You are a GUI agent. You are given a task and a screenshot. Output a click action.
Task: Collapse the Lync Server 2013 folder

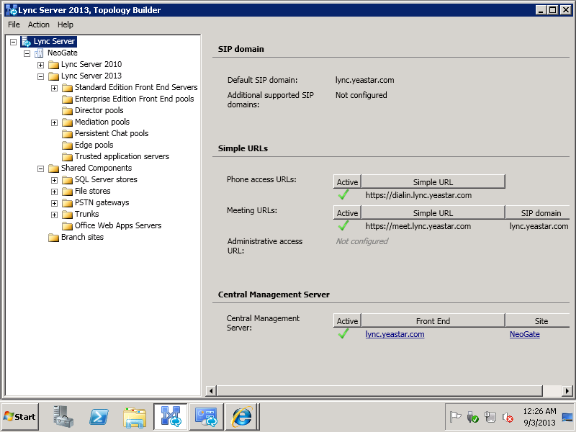point(40,76)
